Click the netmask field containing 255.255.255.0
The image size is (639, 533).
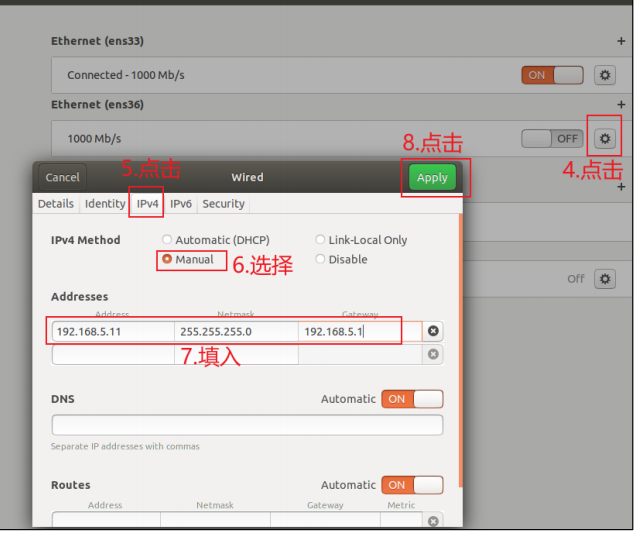pyautogui.click(x=236, y=331)
